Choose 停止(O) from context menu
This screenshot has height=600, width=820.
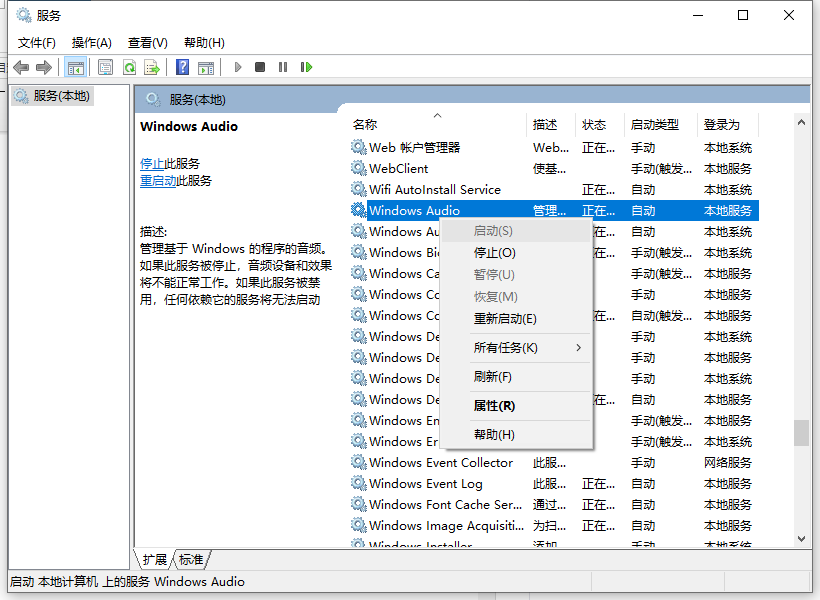point(494,253)
